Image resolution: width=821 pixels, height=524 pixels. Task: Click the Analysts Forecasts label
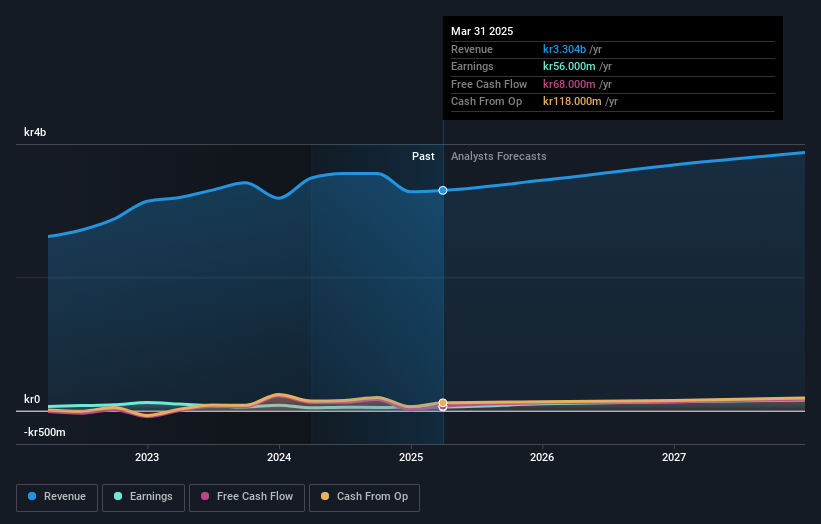(x=498, y=157)
